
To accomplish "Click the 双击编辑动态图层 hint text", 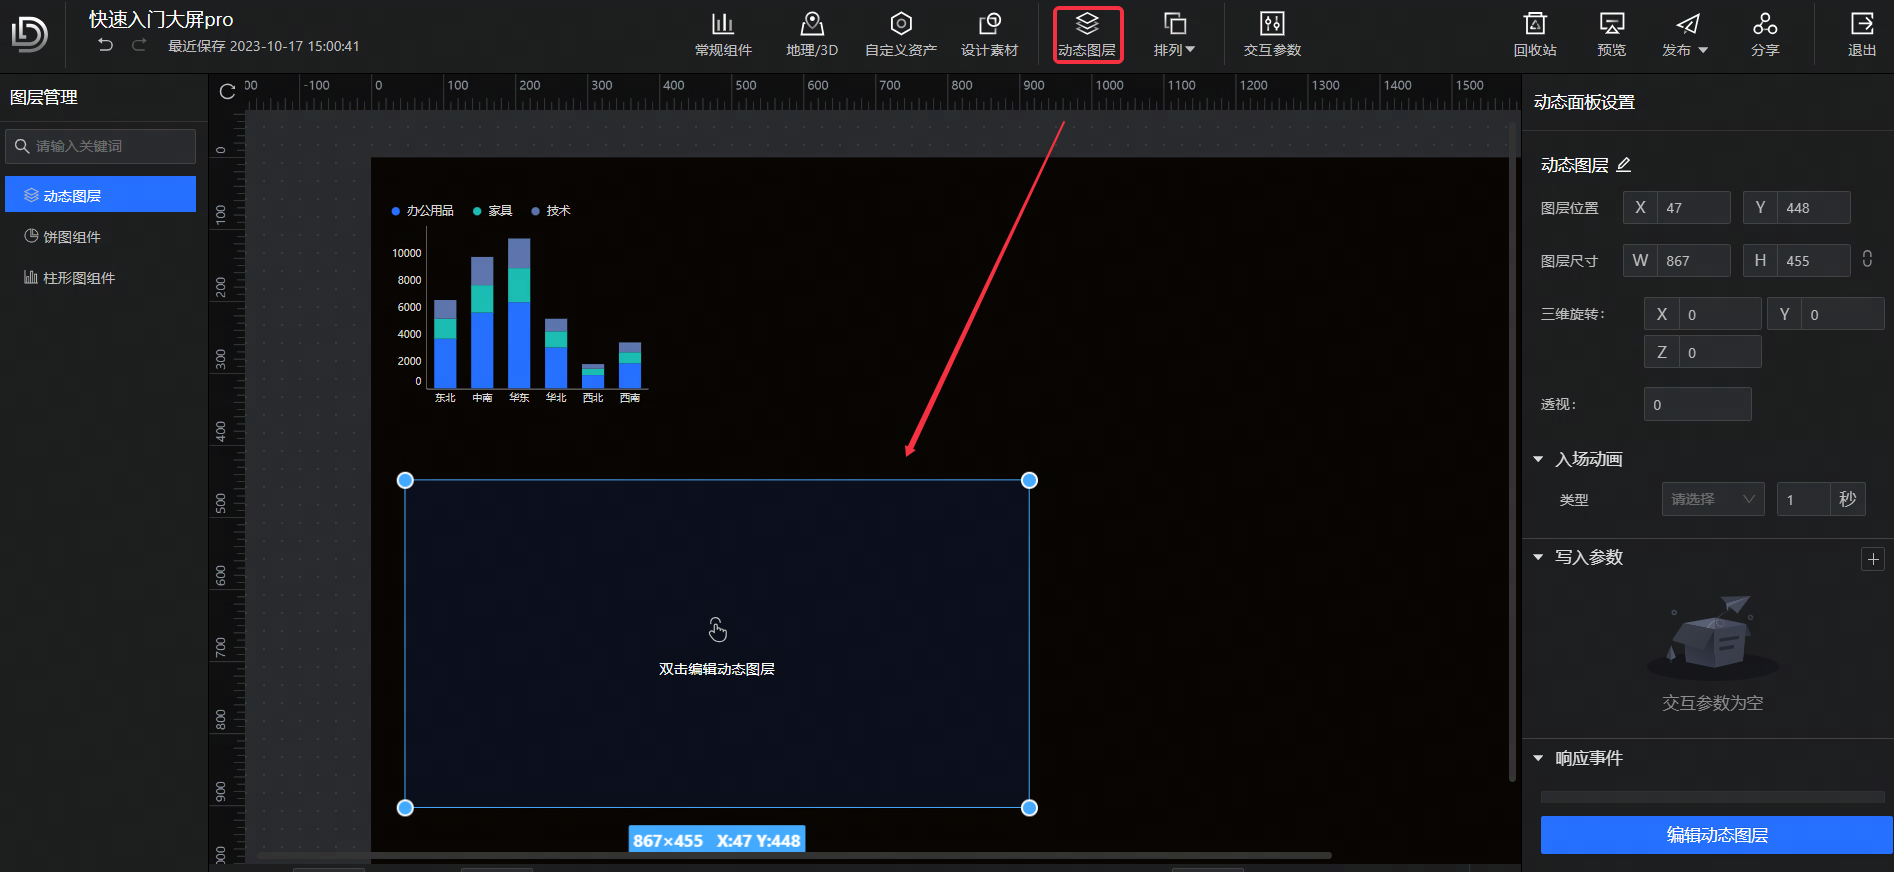I will 717,669.
